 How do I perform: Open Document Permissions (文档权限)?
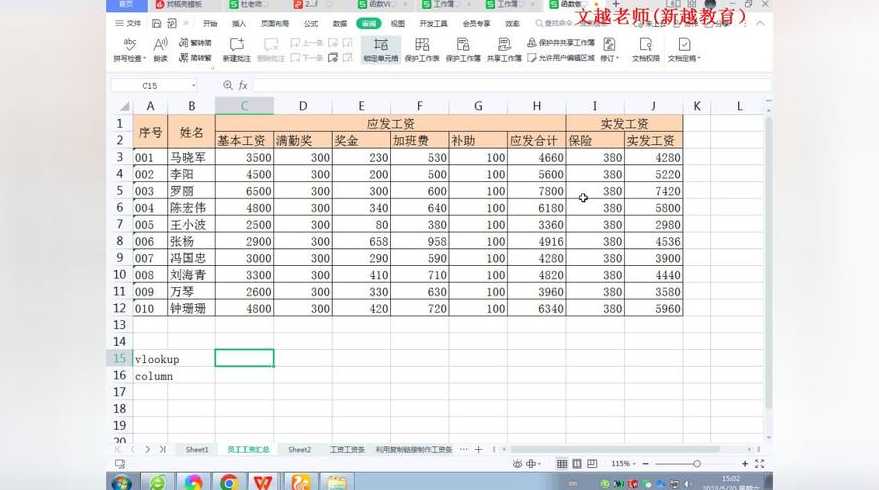click(x=645, y=49)
